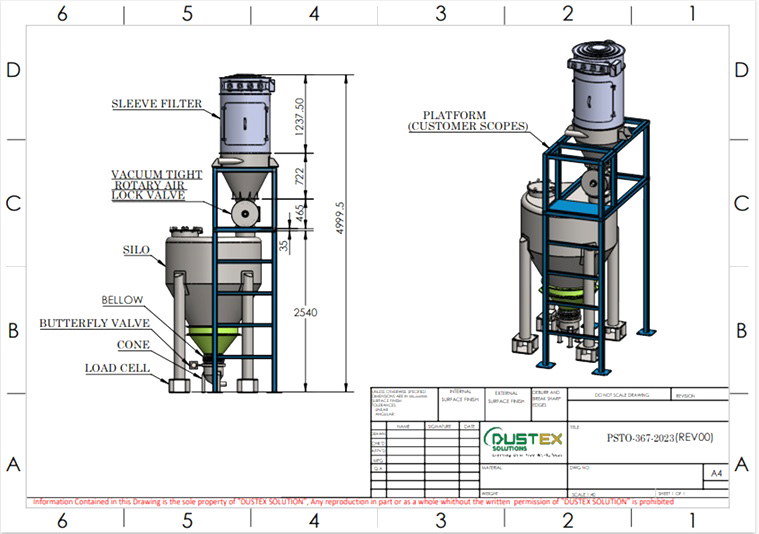Image resolution: width=759 pixels, height=534 pixels.
Task: Click the SILO callout text
Action: pos(137,250)
